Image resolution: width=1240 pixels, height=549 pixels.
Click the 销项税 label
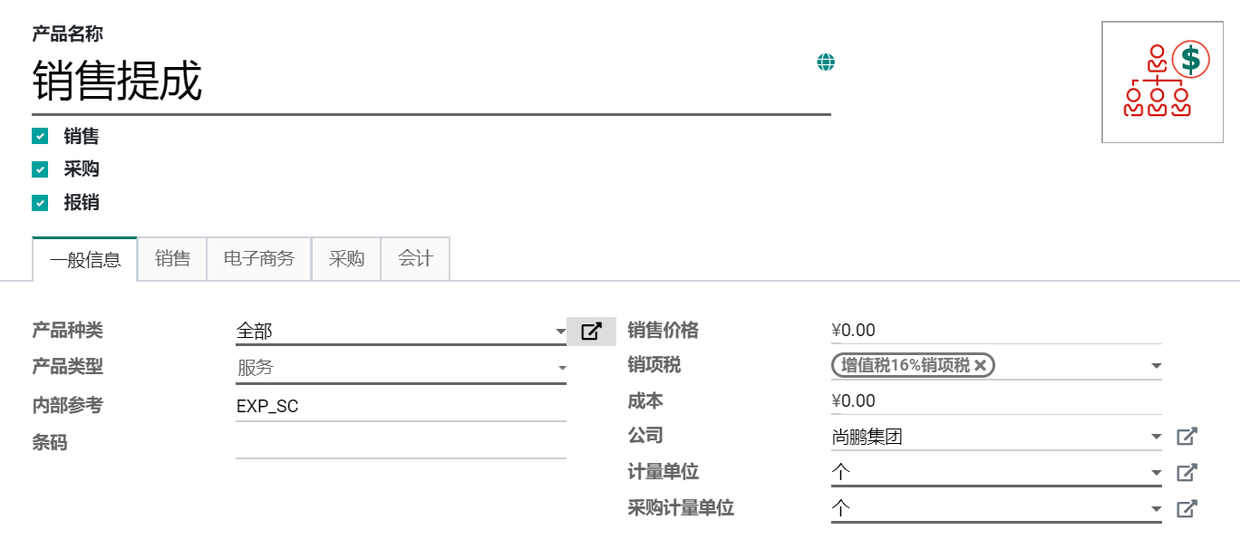(x=654, y=365)
